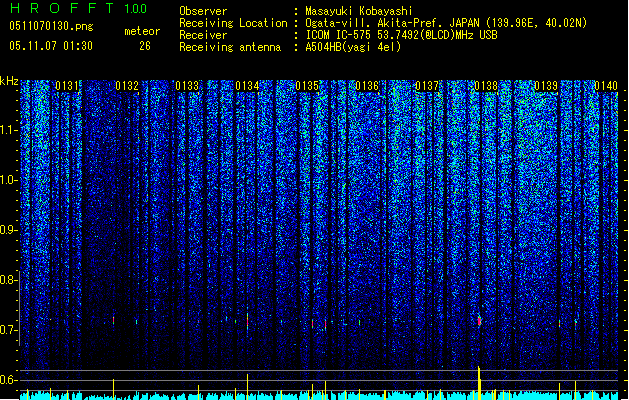Click the 0138 time marker

click(x=486, y=86)
